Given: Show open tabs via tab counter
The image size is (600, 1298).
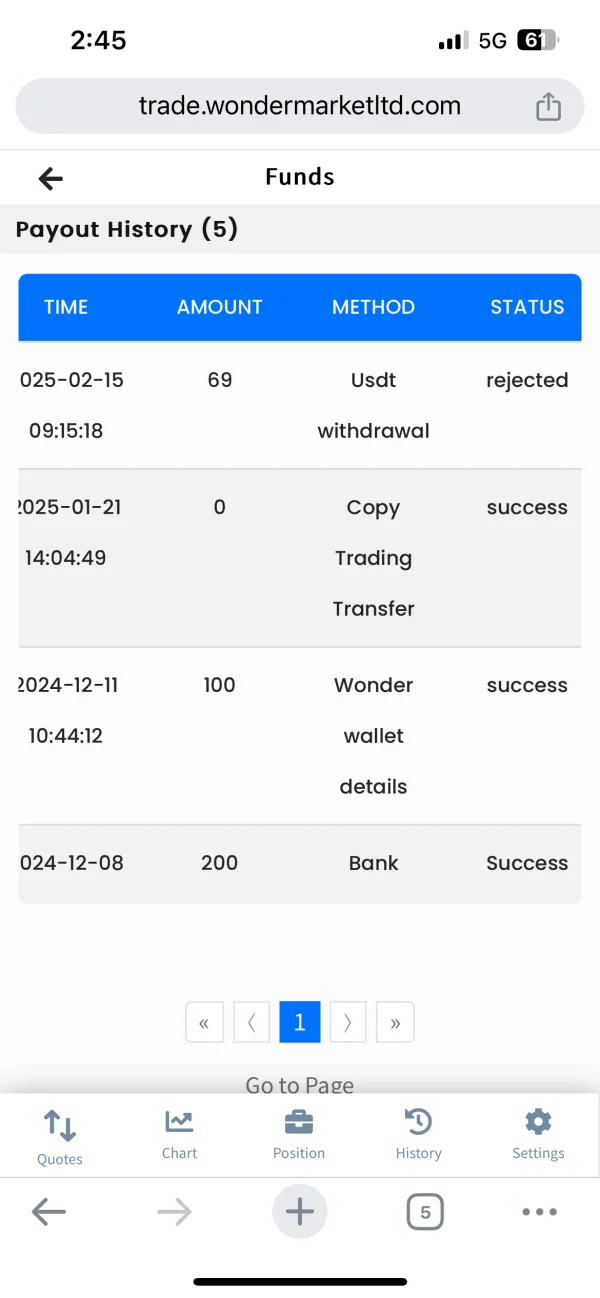Looking at the screenshot, I should [x=425, y=1212].
